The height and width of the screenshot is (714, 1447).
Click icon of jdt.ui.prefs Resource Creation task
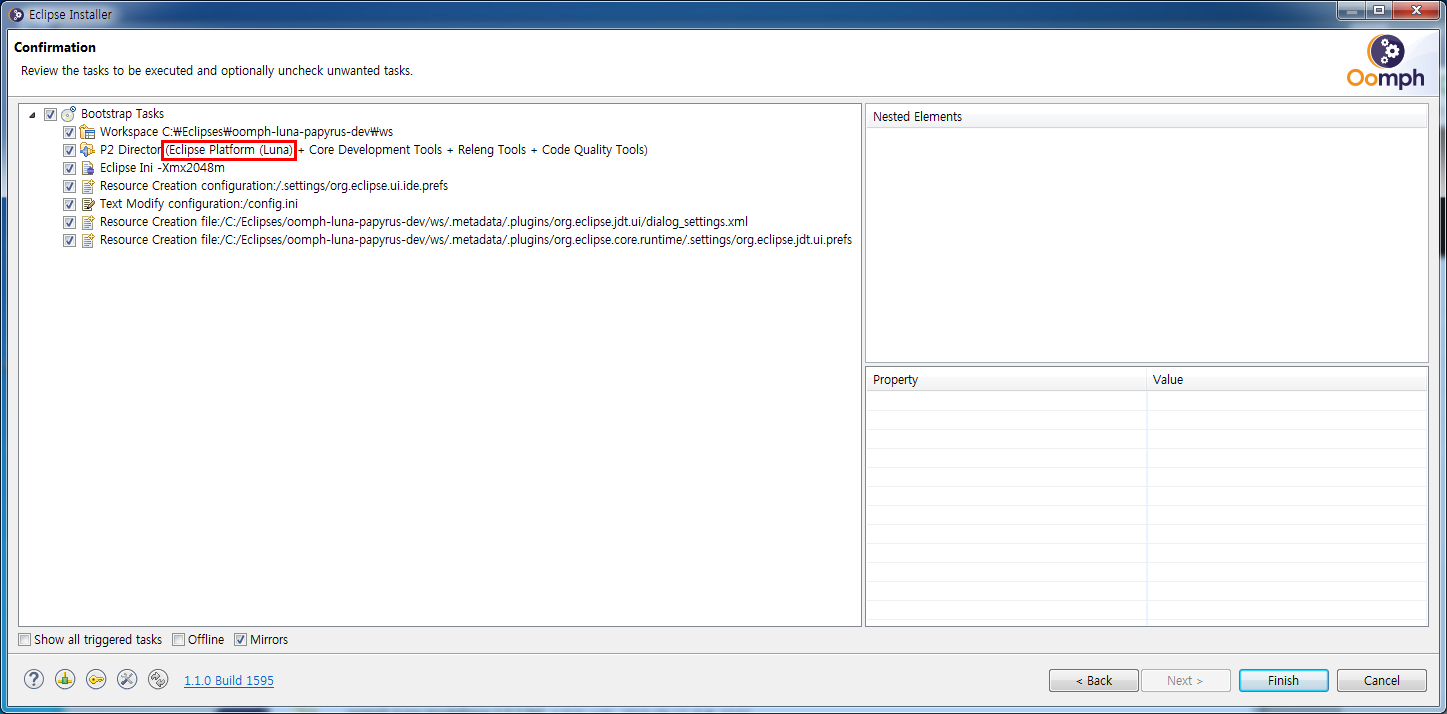(88, 240)
